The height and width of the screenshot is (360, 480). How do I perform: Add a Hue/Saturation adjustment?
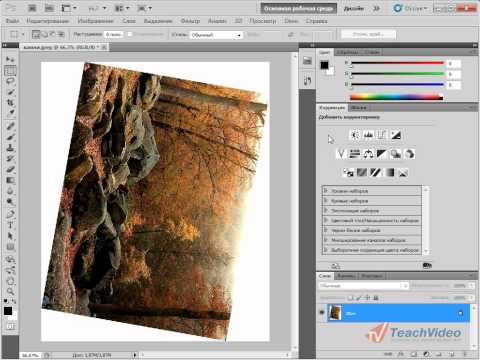(x=355, y=154)
